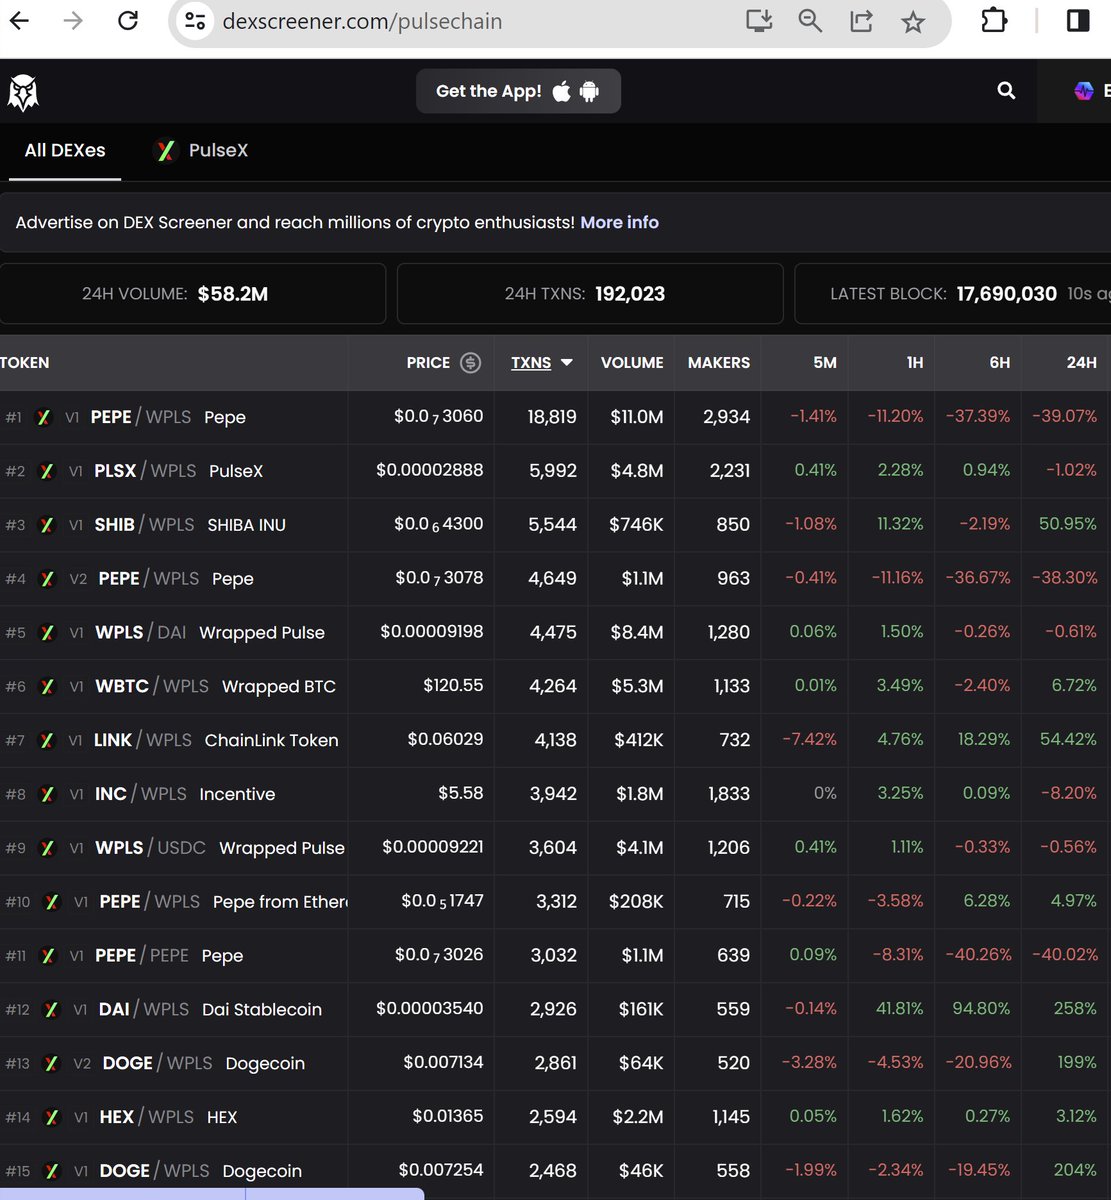Screen dimensions: 1111x1200
Task: Click the install app icon in address bar
Action: click(760, 21)
